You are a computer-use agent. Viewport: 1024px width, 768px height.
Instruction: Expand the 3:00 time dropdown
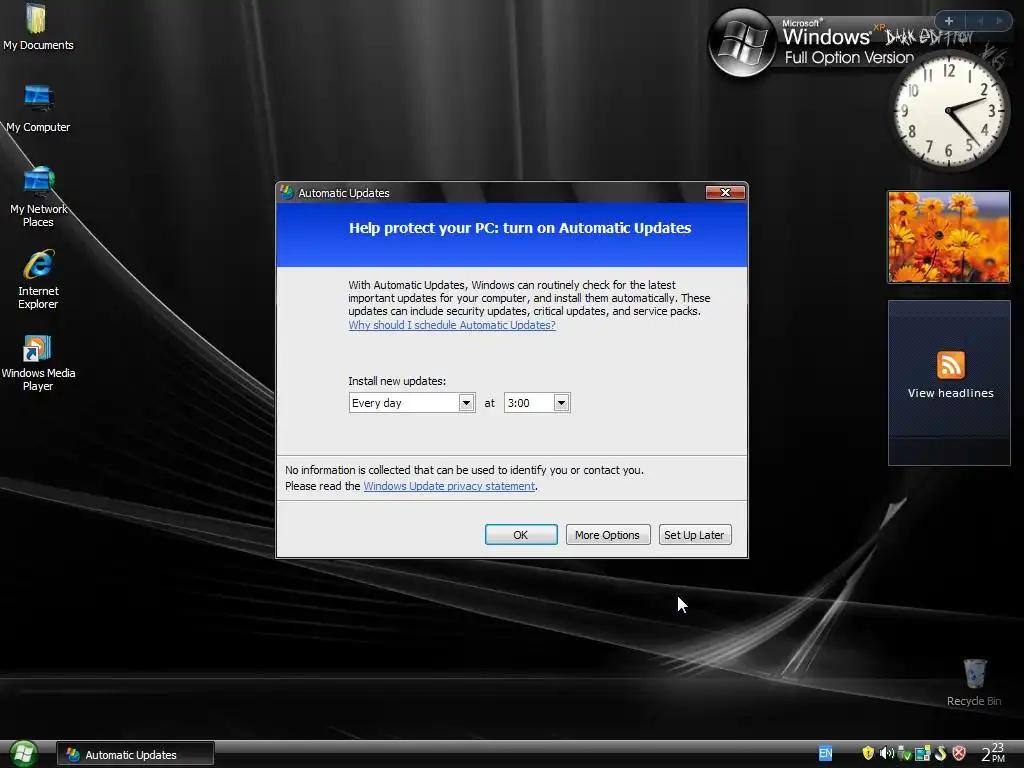click(562, 403)
